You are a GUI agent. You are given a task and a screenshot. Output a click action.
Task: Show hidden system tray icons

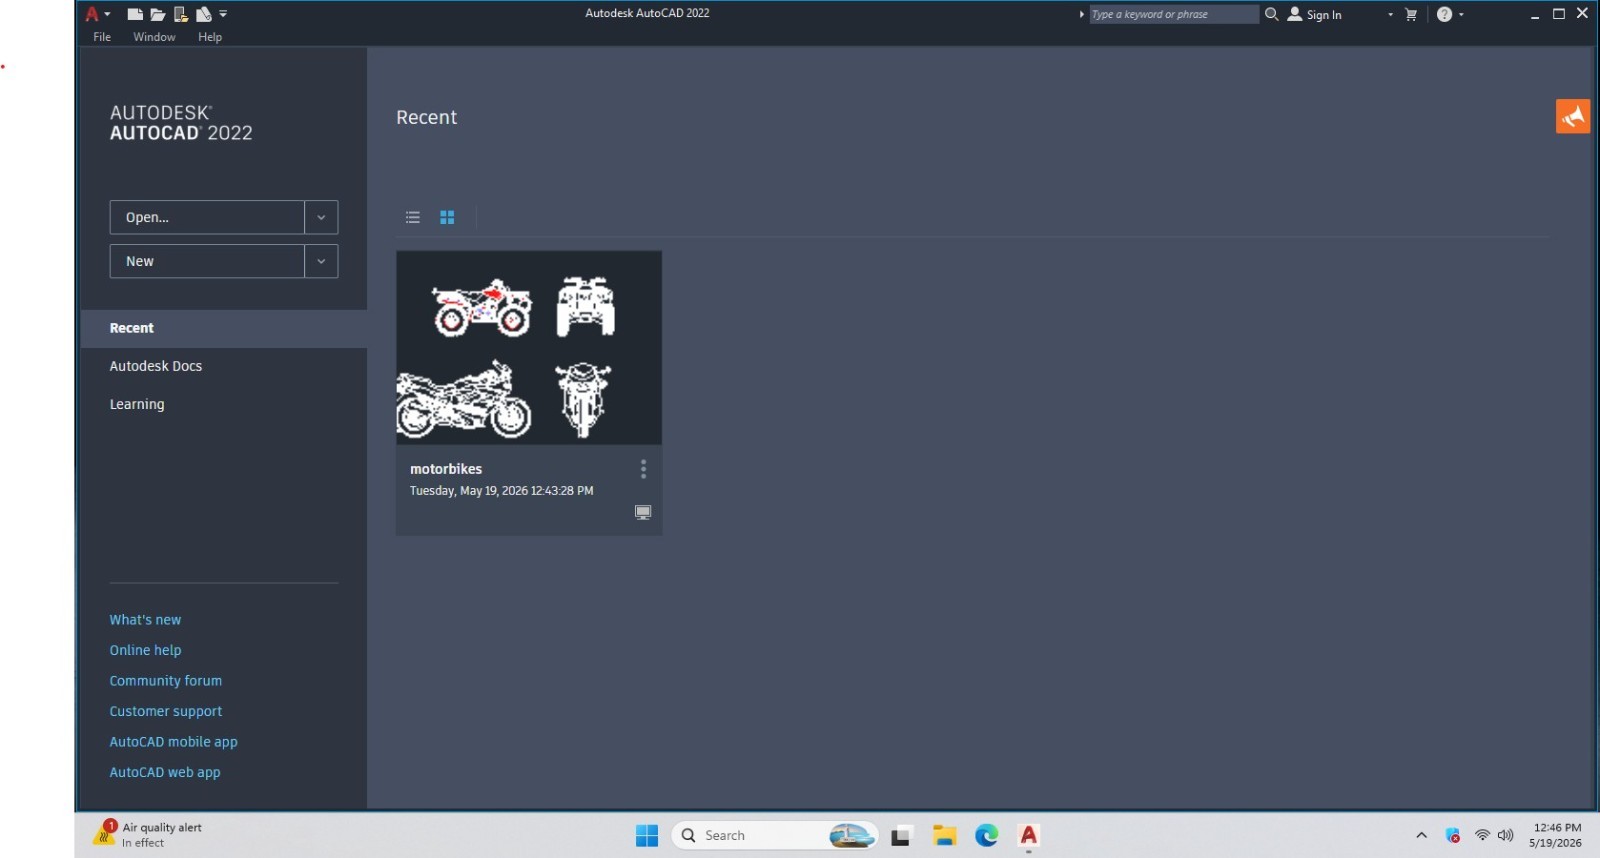click(x=1421, y=835)
